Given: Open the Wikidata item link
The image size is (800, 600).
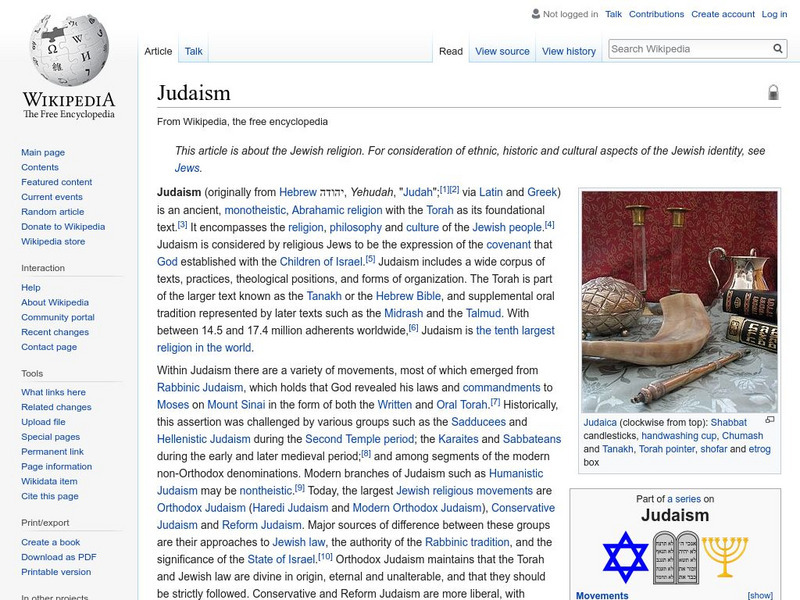Looking at the screenshot, I should (x=49, y=481).
